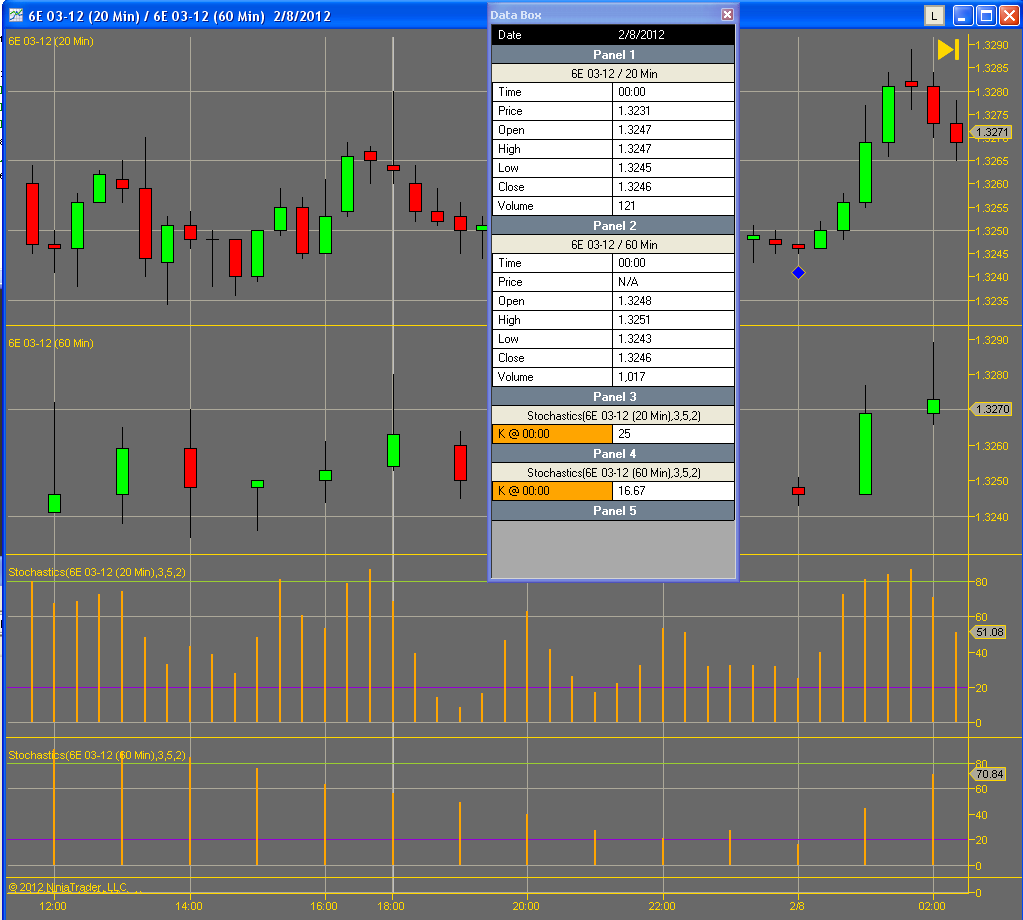Screen dimensions: 1023x920
Task: Select the Panel 1 header in Data Box
Action: (x=613, y=55)
